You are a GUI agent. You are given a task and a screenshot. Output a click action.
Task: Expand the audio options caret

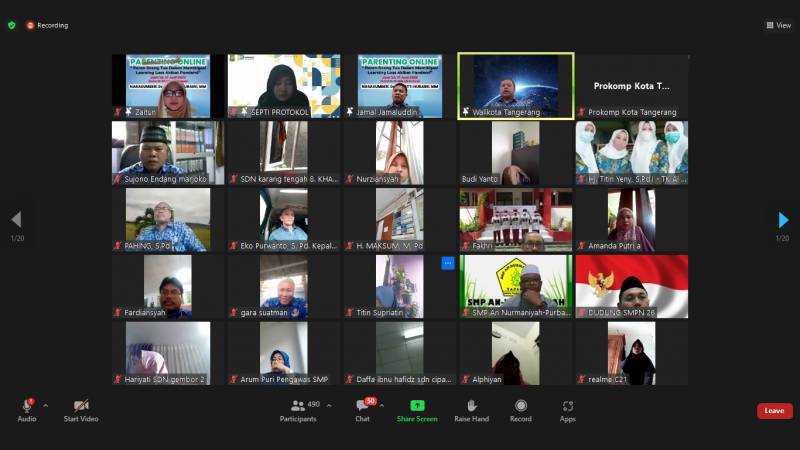click(46, 406)
